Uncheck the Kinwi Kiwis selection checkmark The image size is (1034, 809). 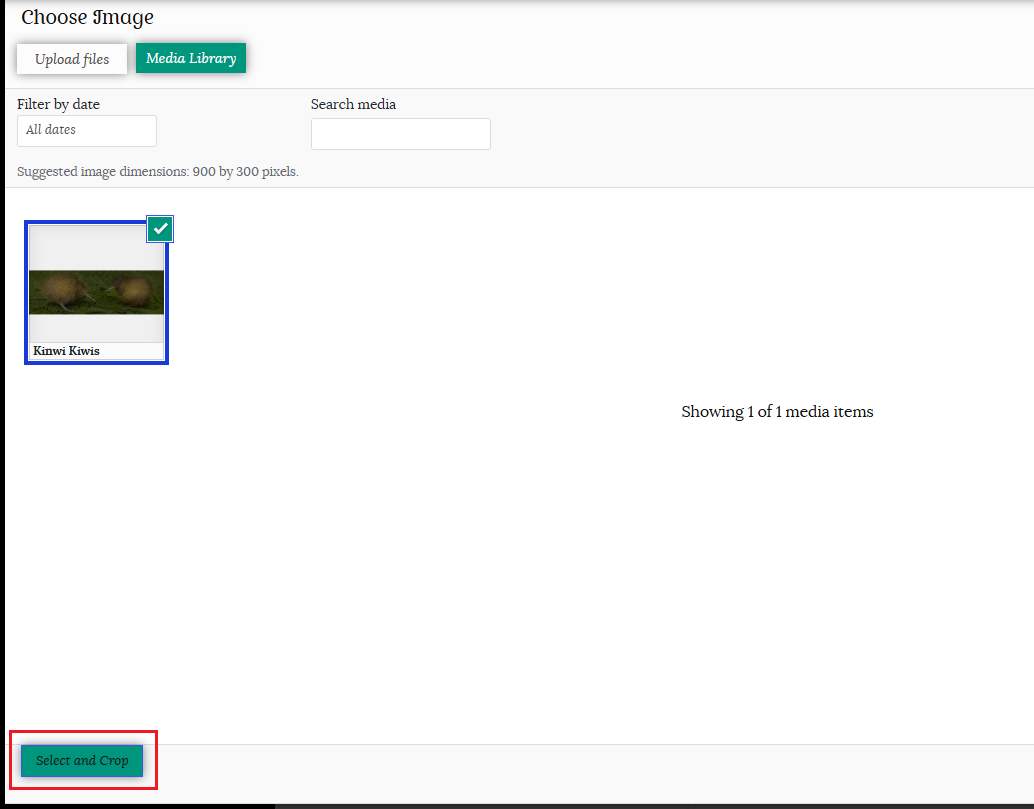(160, 229)
